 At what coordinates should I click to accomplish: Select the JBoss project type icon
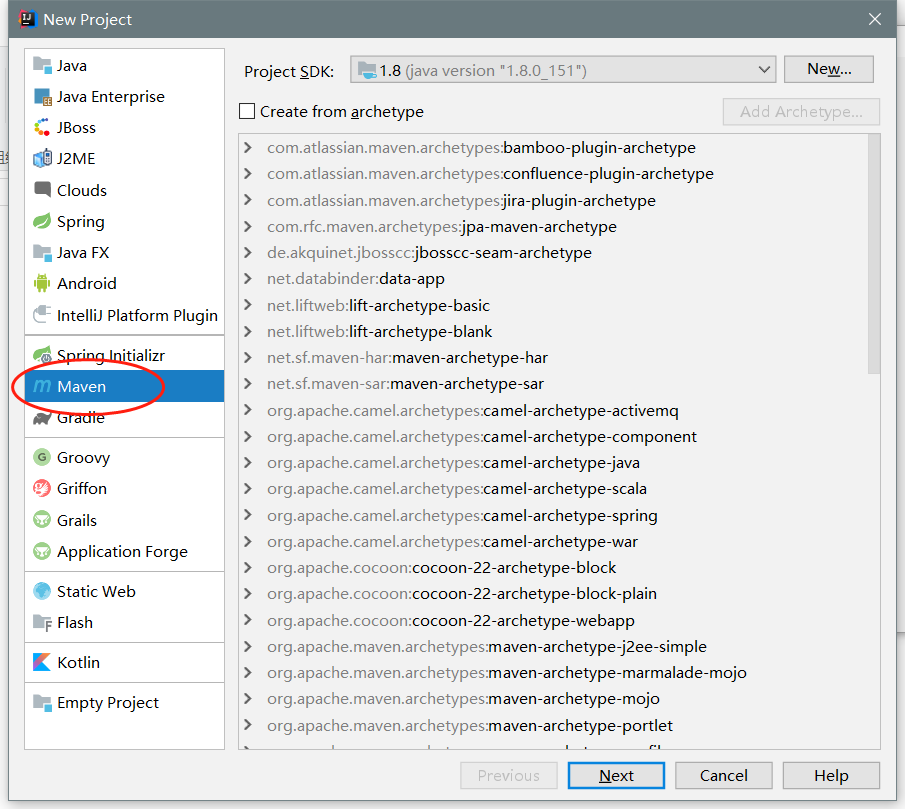pyautogui.click(x=42, y=128)
